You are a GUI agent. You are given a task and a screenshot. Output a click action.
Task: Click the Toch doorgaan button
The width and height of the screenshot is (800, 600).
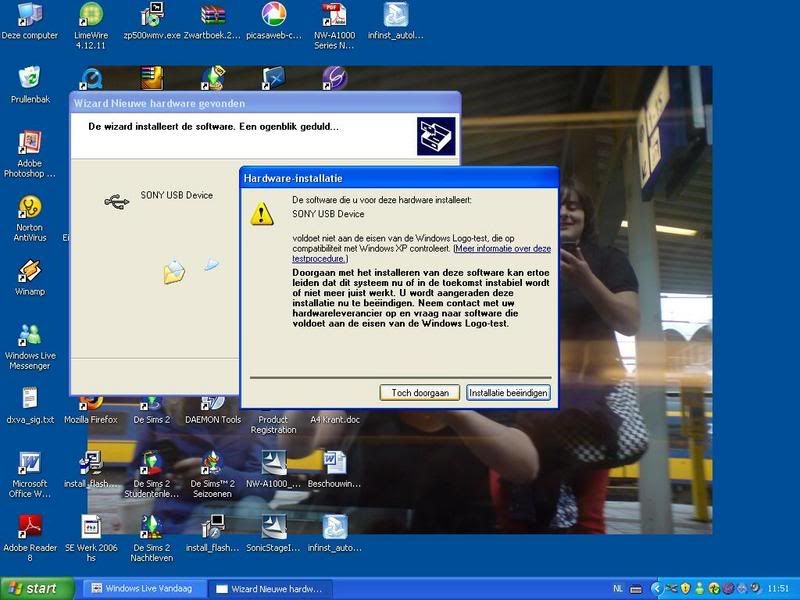(x=419, y=392)
